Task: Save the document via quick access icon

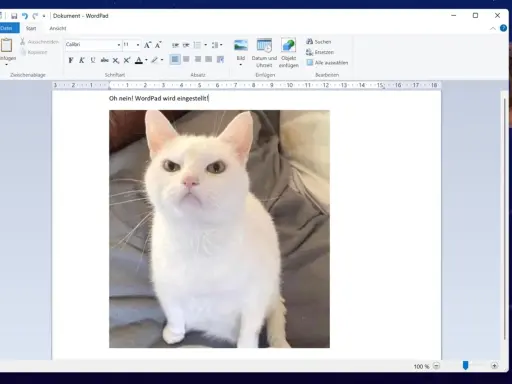Action: [14, 16]
